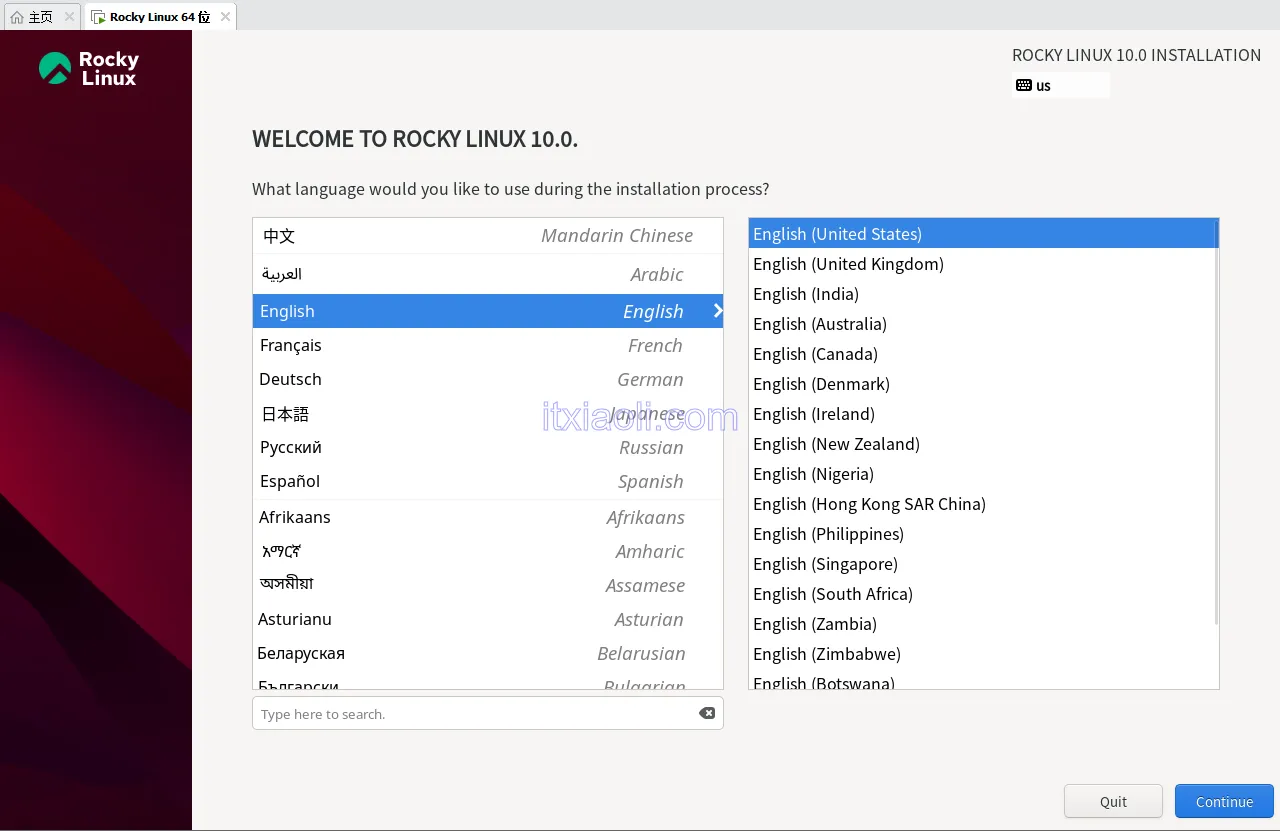
Task: Select Беларуская in the language list
Action: coord(488,653)
